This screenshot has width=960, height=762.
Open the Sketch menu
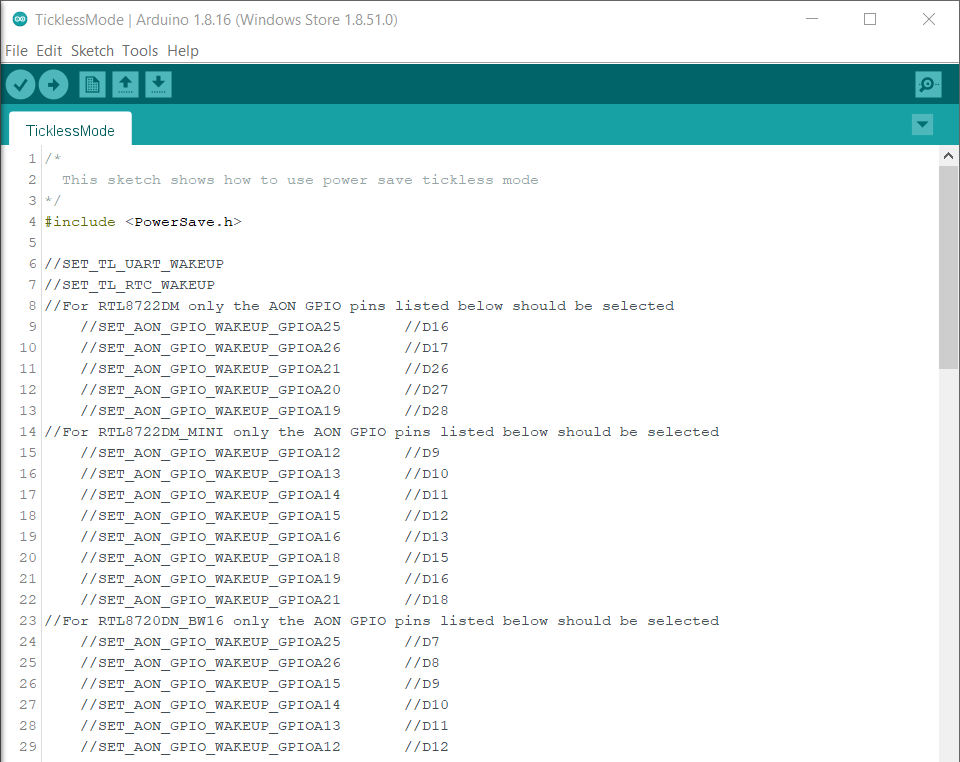[x=92, y=51]
